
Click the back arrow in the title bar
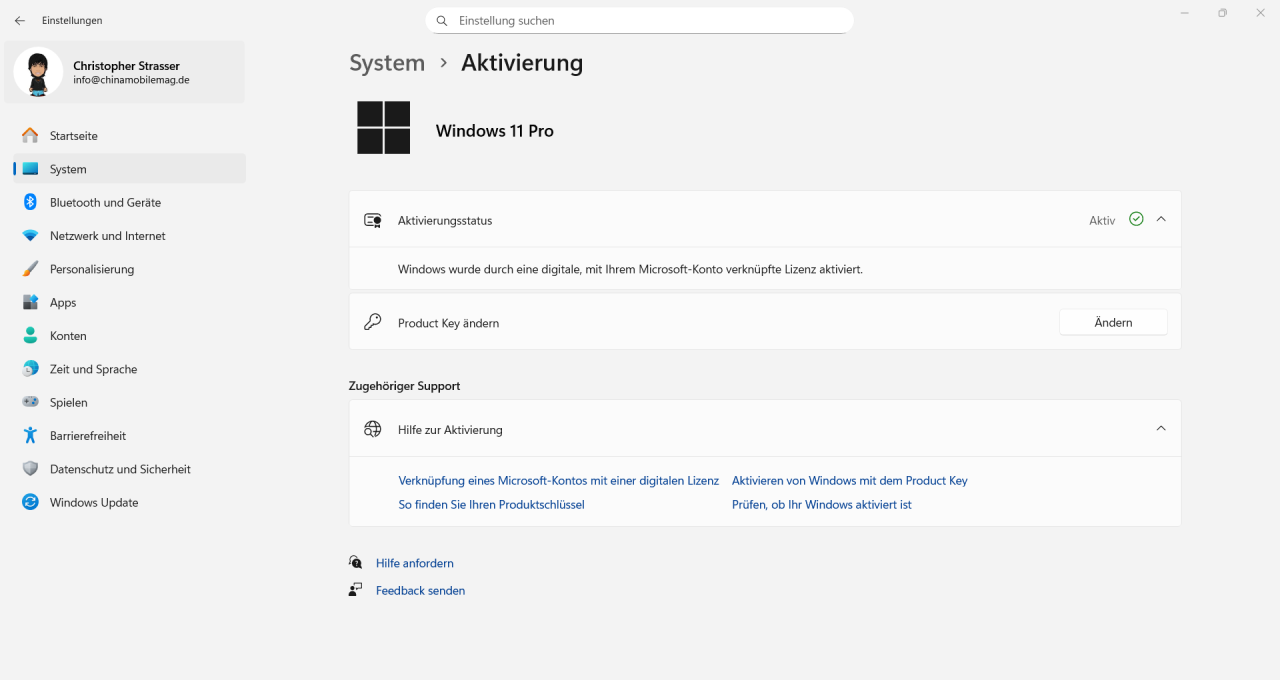click(x=20, y=20)
